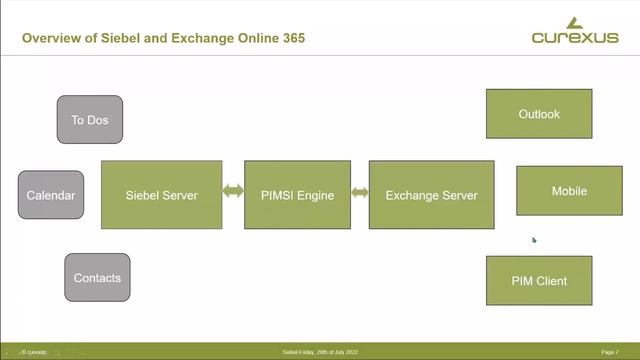Click the '© curexus' footer text
Image resolution: width=640 pixels, height=360 pixels.
[x=34, y=352]
